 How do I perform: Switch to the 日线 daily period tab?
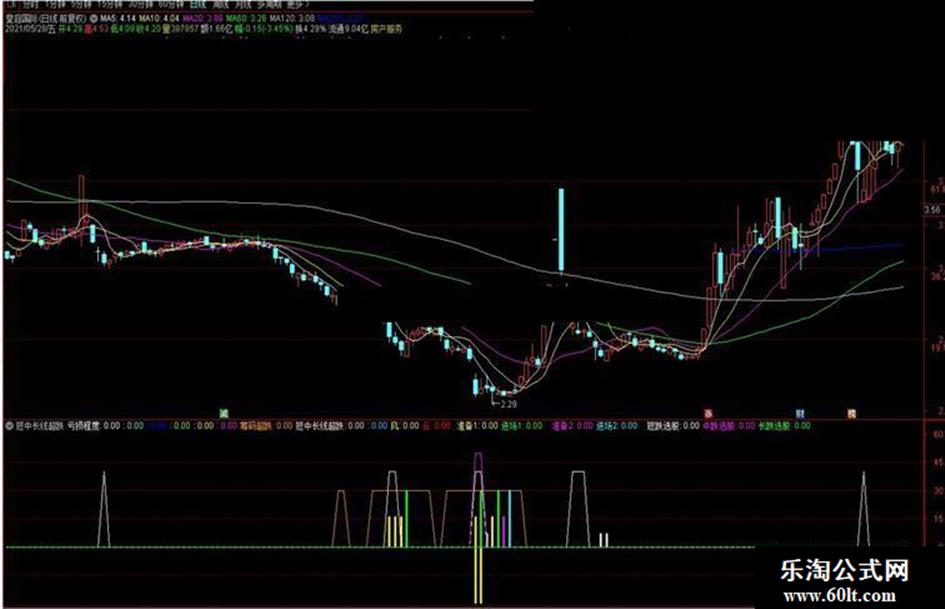pyautogui.click(x=198, y=4)
